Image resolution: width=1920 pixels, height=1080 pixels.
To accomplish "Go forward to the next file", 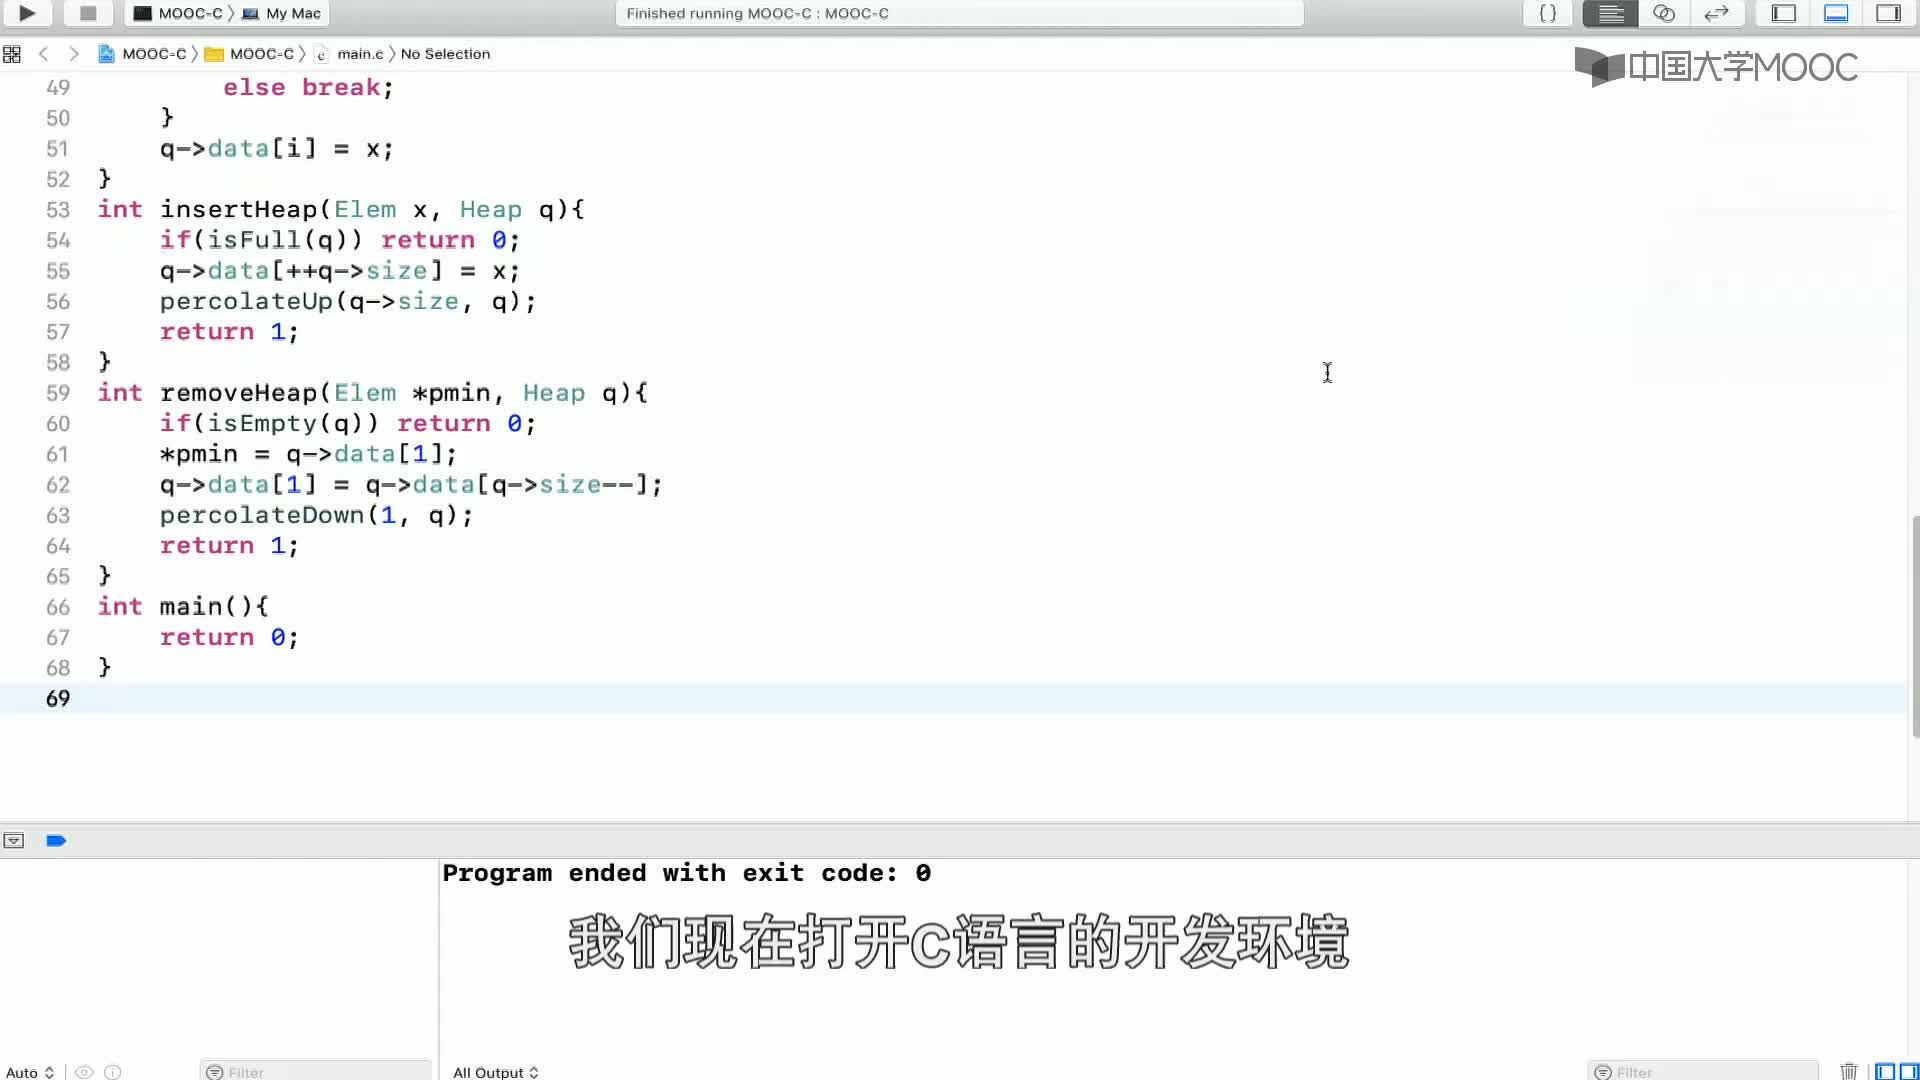I will tap(74, 54).
